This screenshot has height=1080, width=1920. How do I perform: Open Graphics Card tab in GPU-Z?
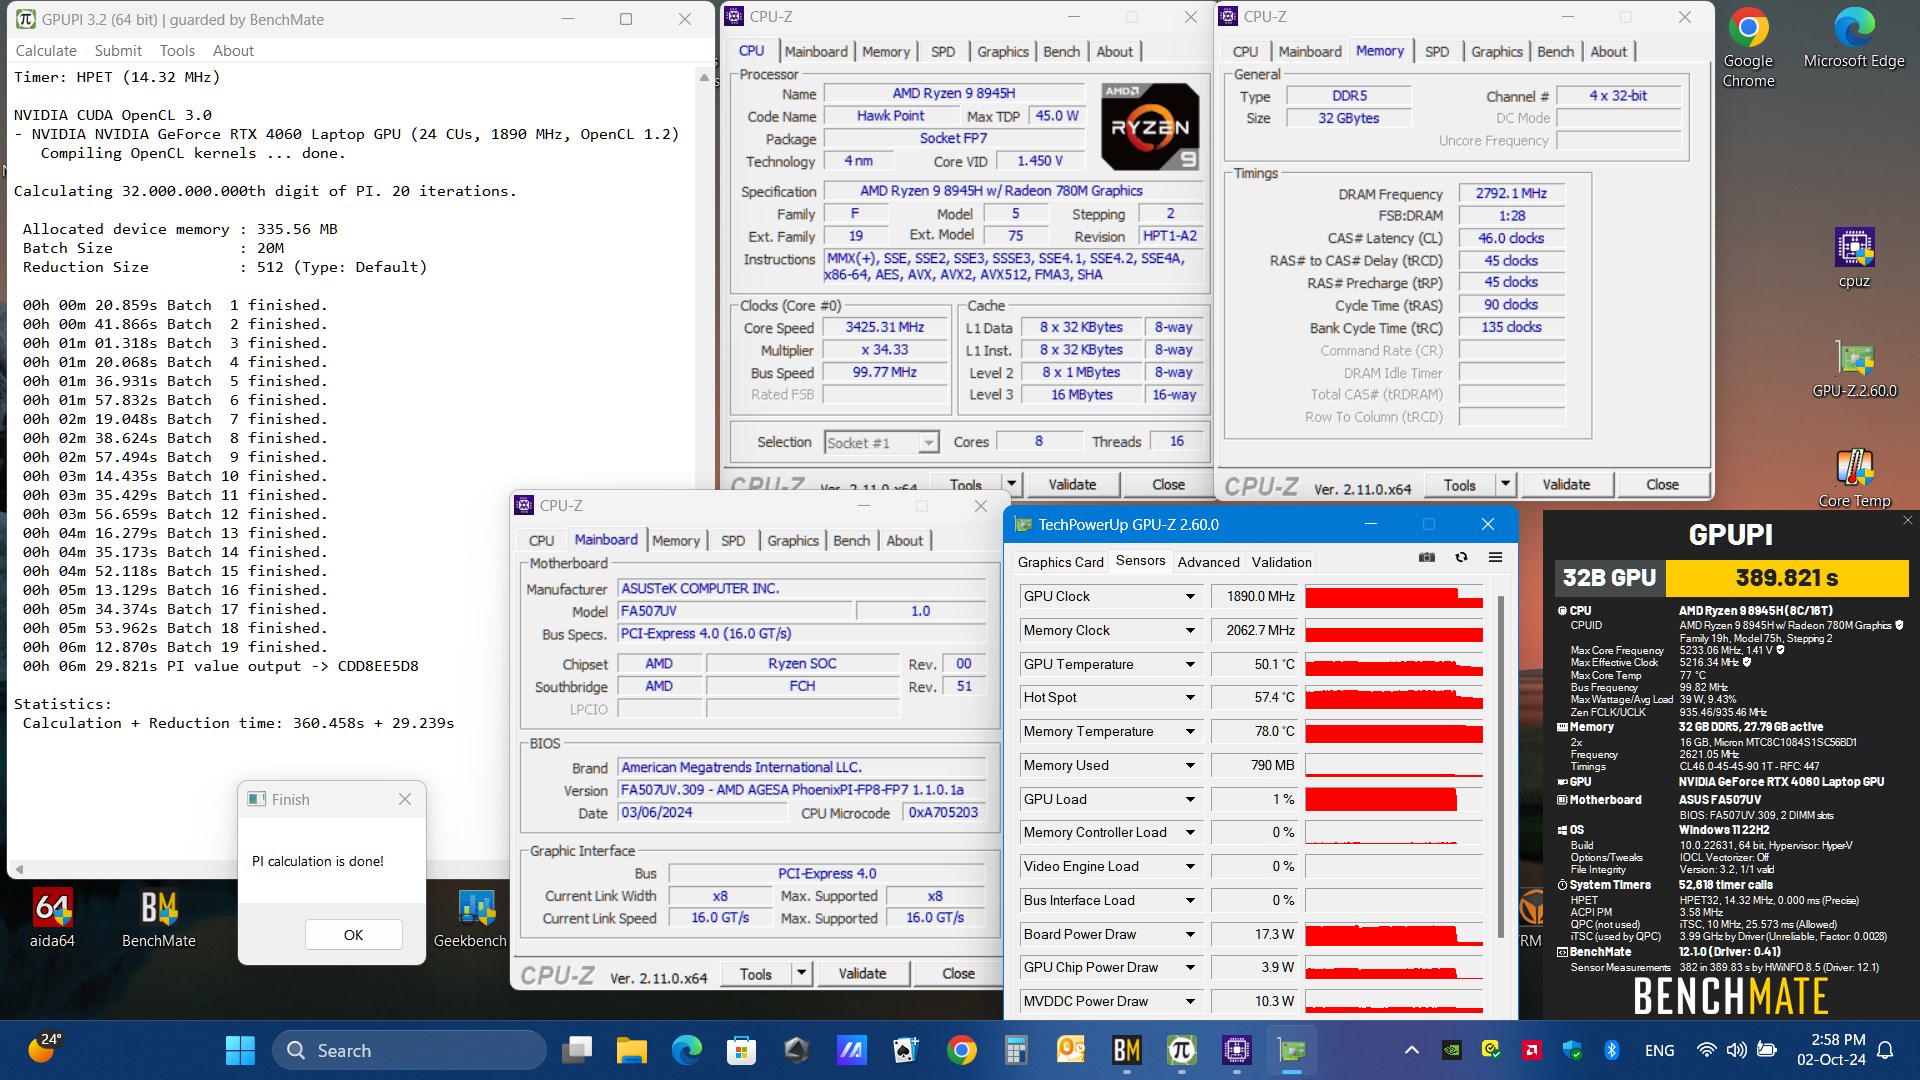pyautogui.click(x=1060, y=563)
